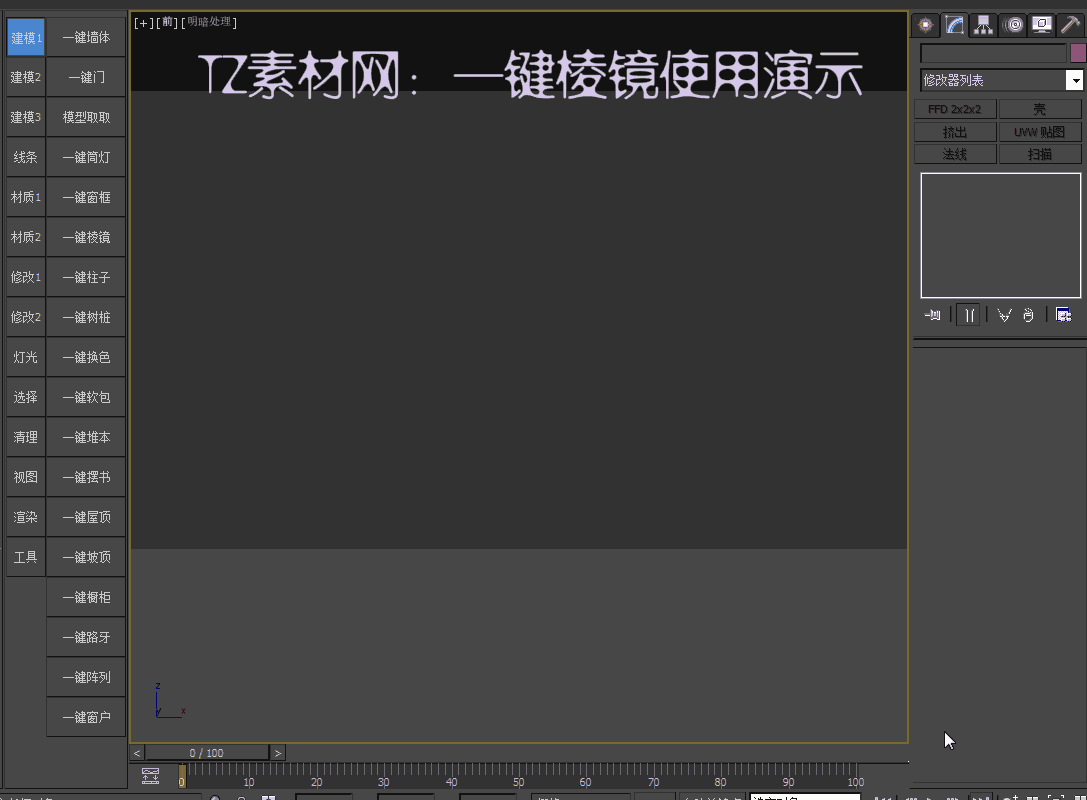This screenshot has height=800, width=1087.
Task: Select the 渲染 category tab
Action: point(26,517)
